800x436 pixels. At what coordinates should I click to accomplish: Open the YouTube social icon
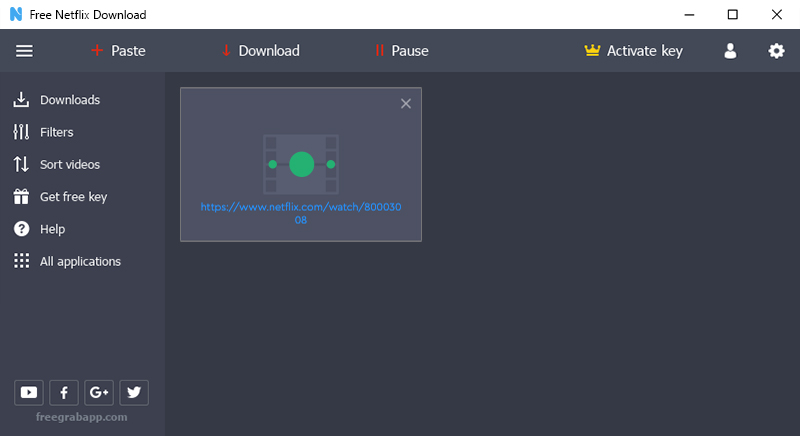coord(29,392)
